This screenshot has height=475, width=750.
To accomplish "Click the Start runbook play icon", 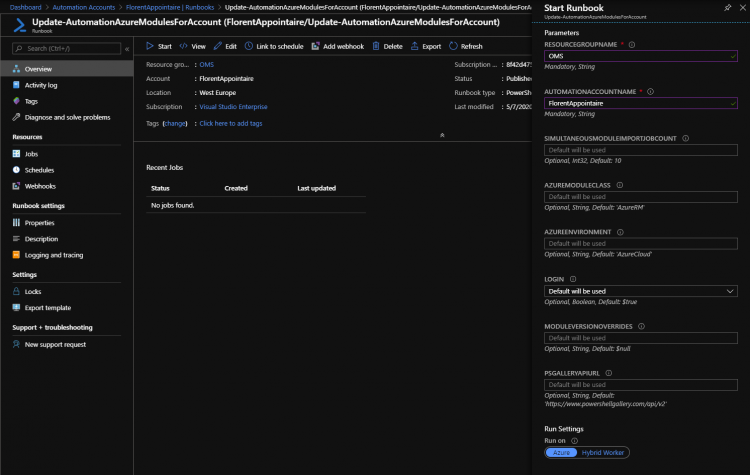I will point(150,46).
